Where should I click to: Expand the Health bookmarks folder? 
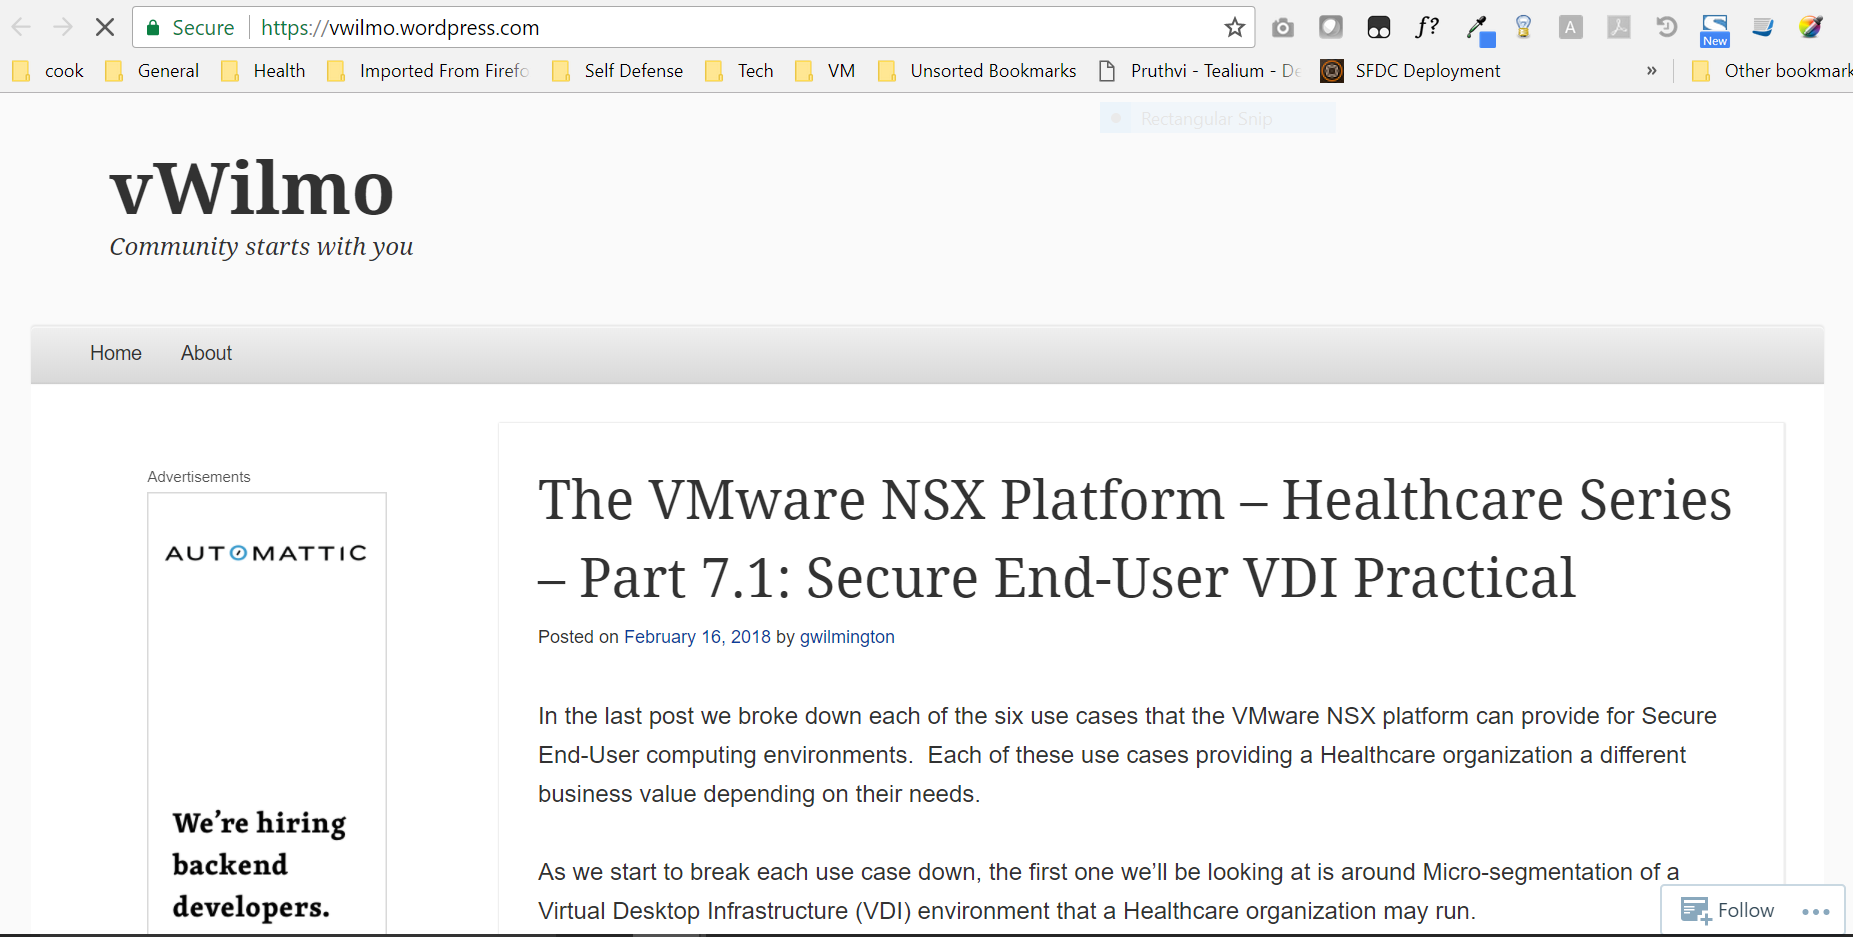coord(263,71)
